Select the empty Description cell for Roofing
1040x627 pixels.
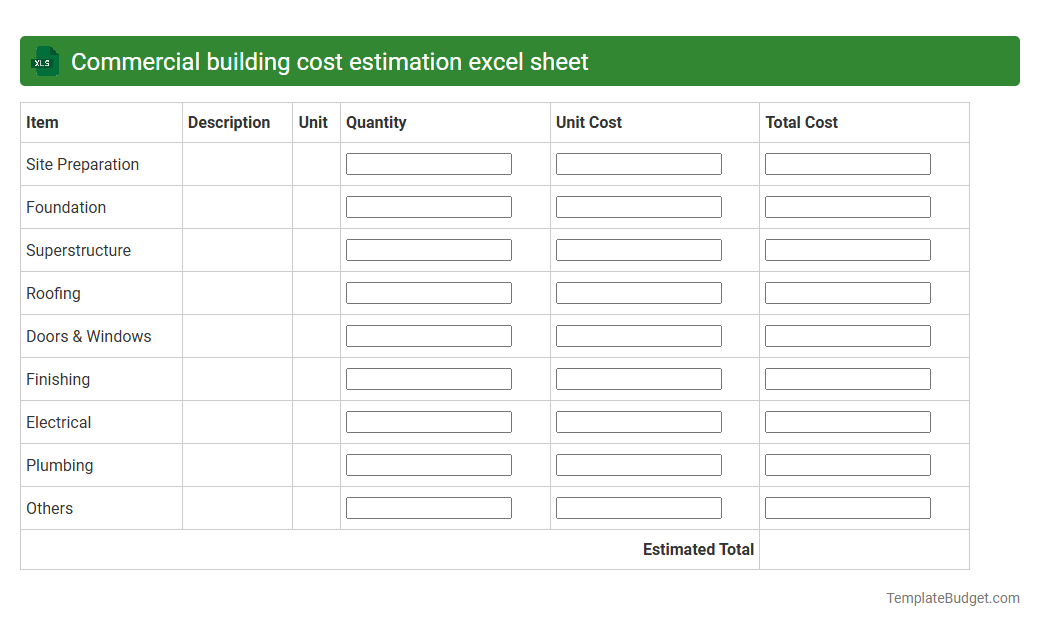pos(236,293)
